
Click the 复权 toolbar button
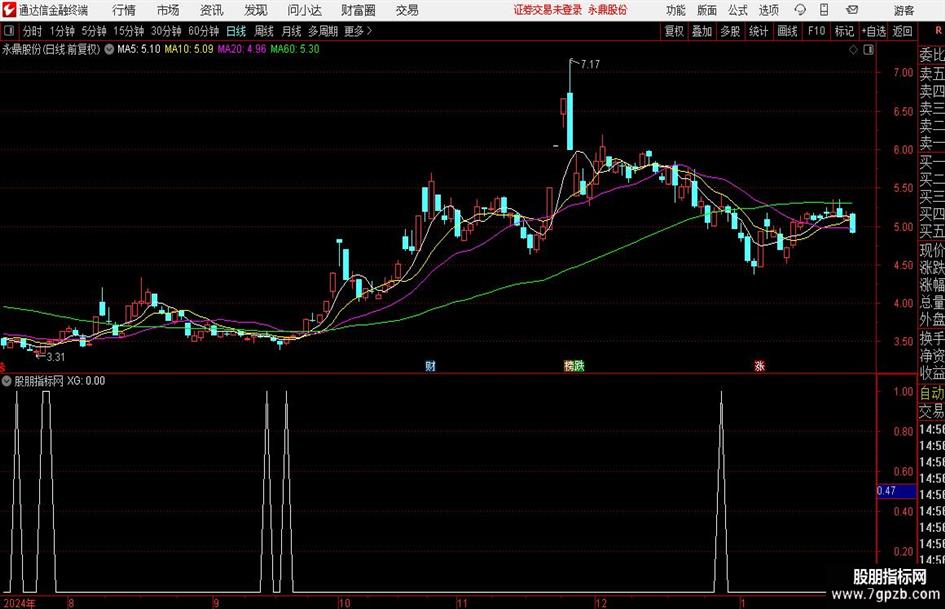pyautogui.click(x=674, y=31)
